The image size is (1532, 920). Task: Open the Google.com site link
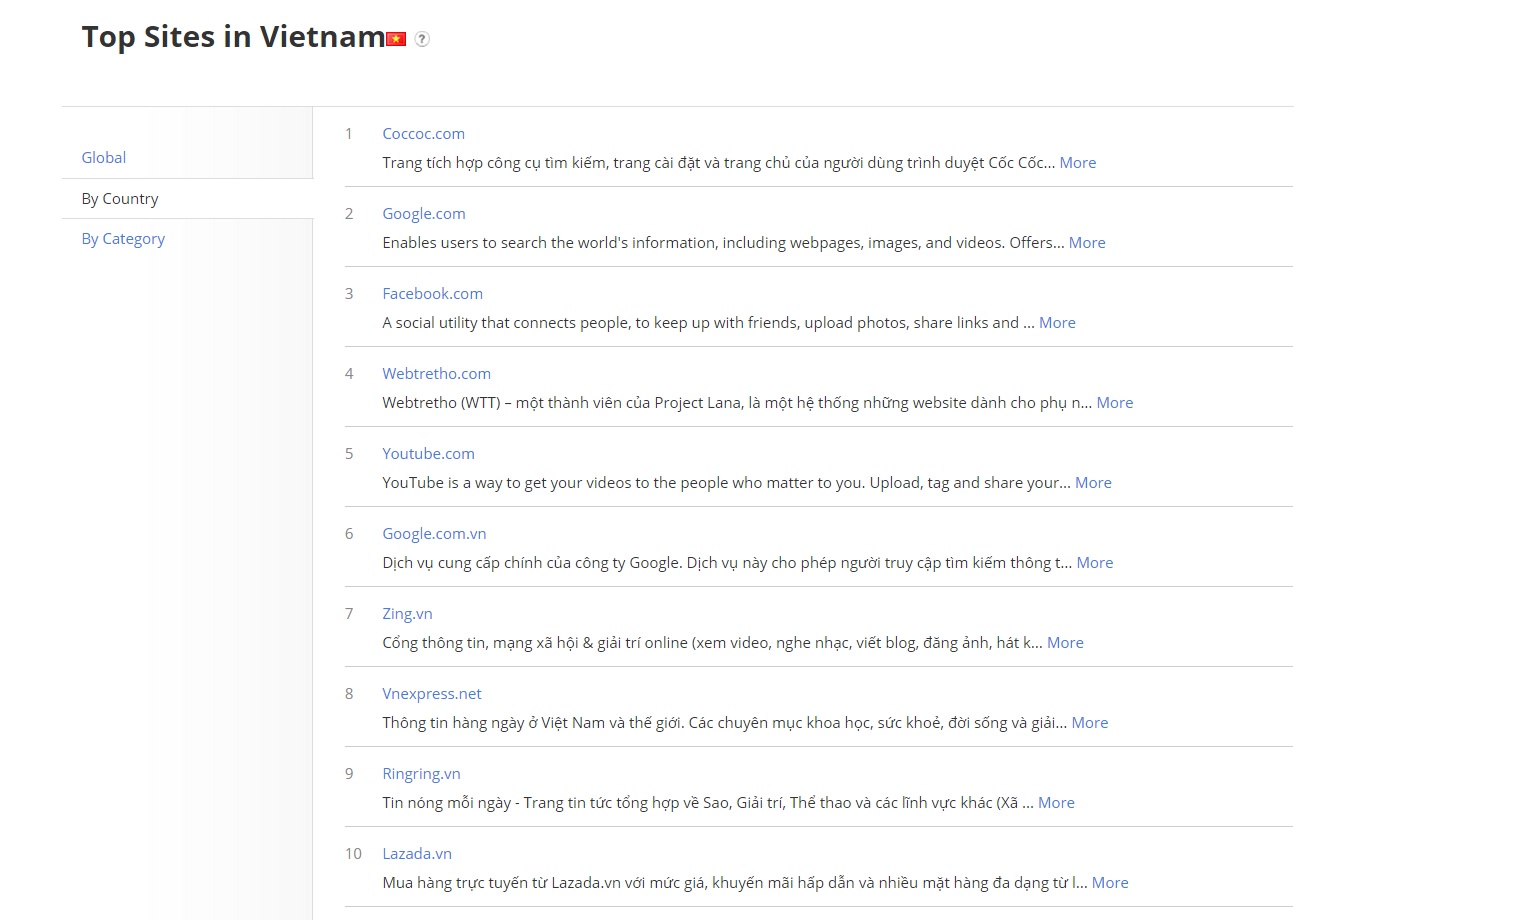pyautogui.click(x=424, y=214)
